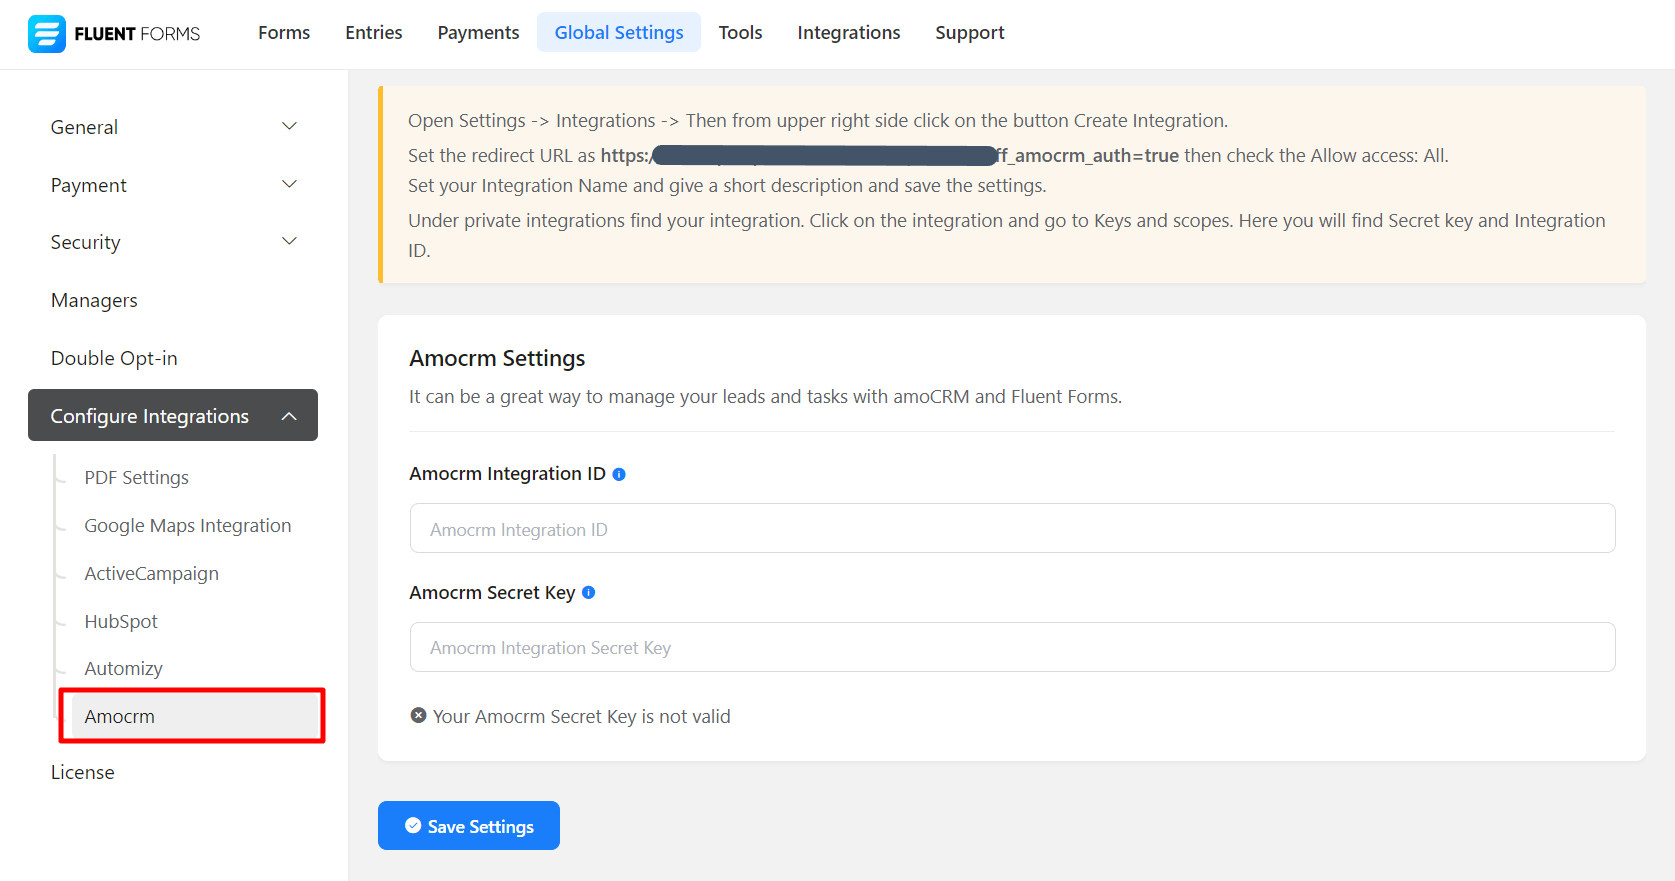
Task: Open the License page link
Action: click(82, 772)
